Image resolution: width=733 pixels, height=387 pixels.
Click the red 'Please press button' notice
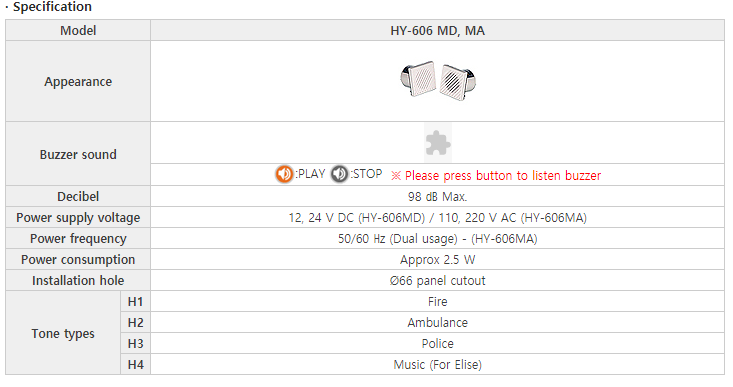pyautogui.click(x=496, y=176)
